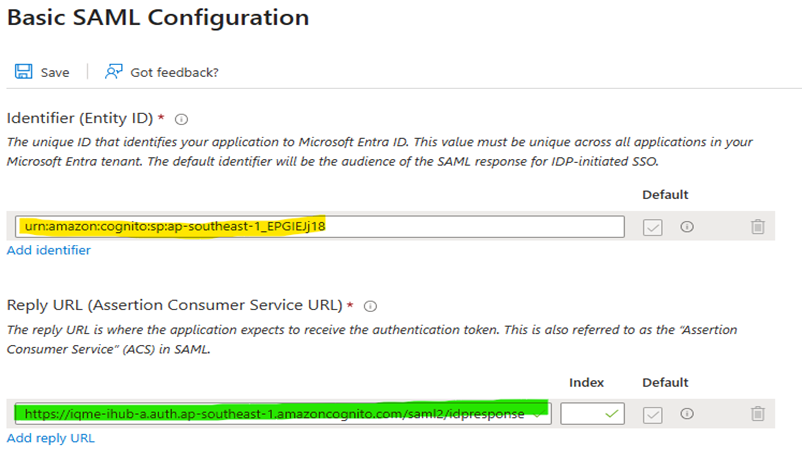Click the Got feedback person icon
Viewport: 802px width, 458px height.
pyautogui.click(x=114, y=72)
